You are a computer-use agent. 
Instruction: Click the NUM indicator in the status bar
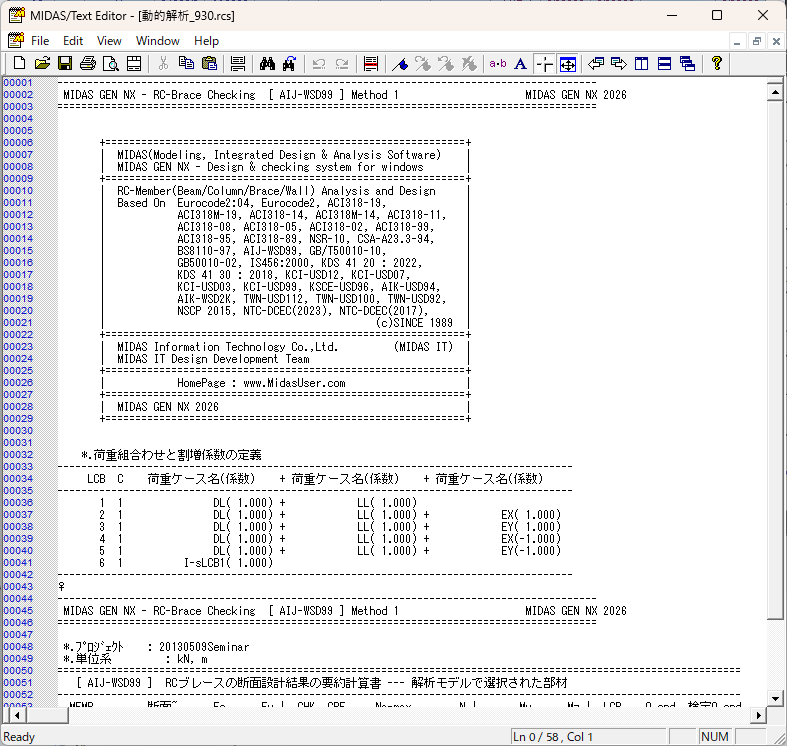pos(715,736)
